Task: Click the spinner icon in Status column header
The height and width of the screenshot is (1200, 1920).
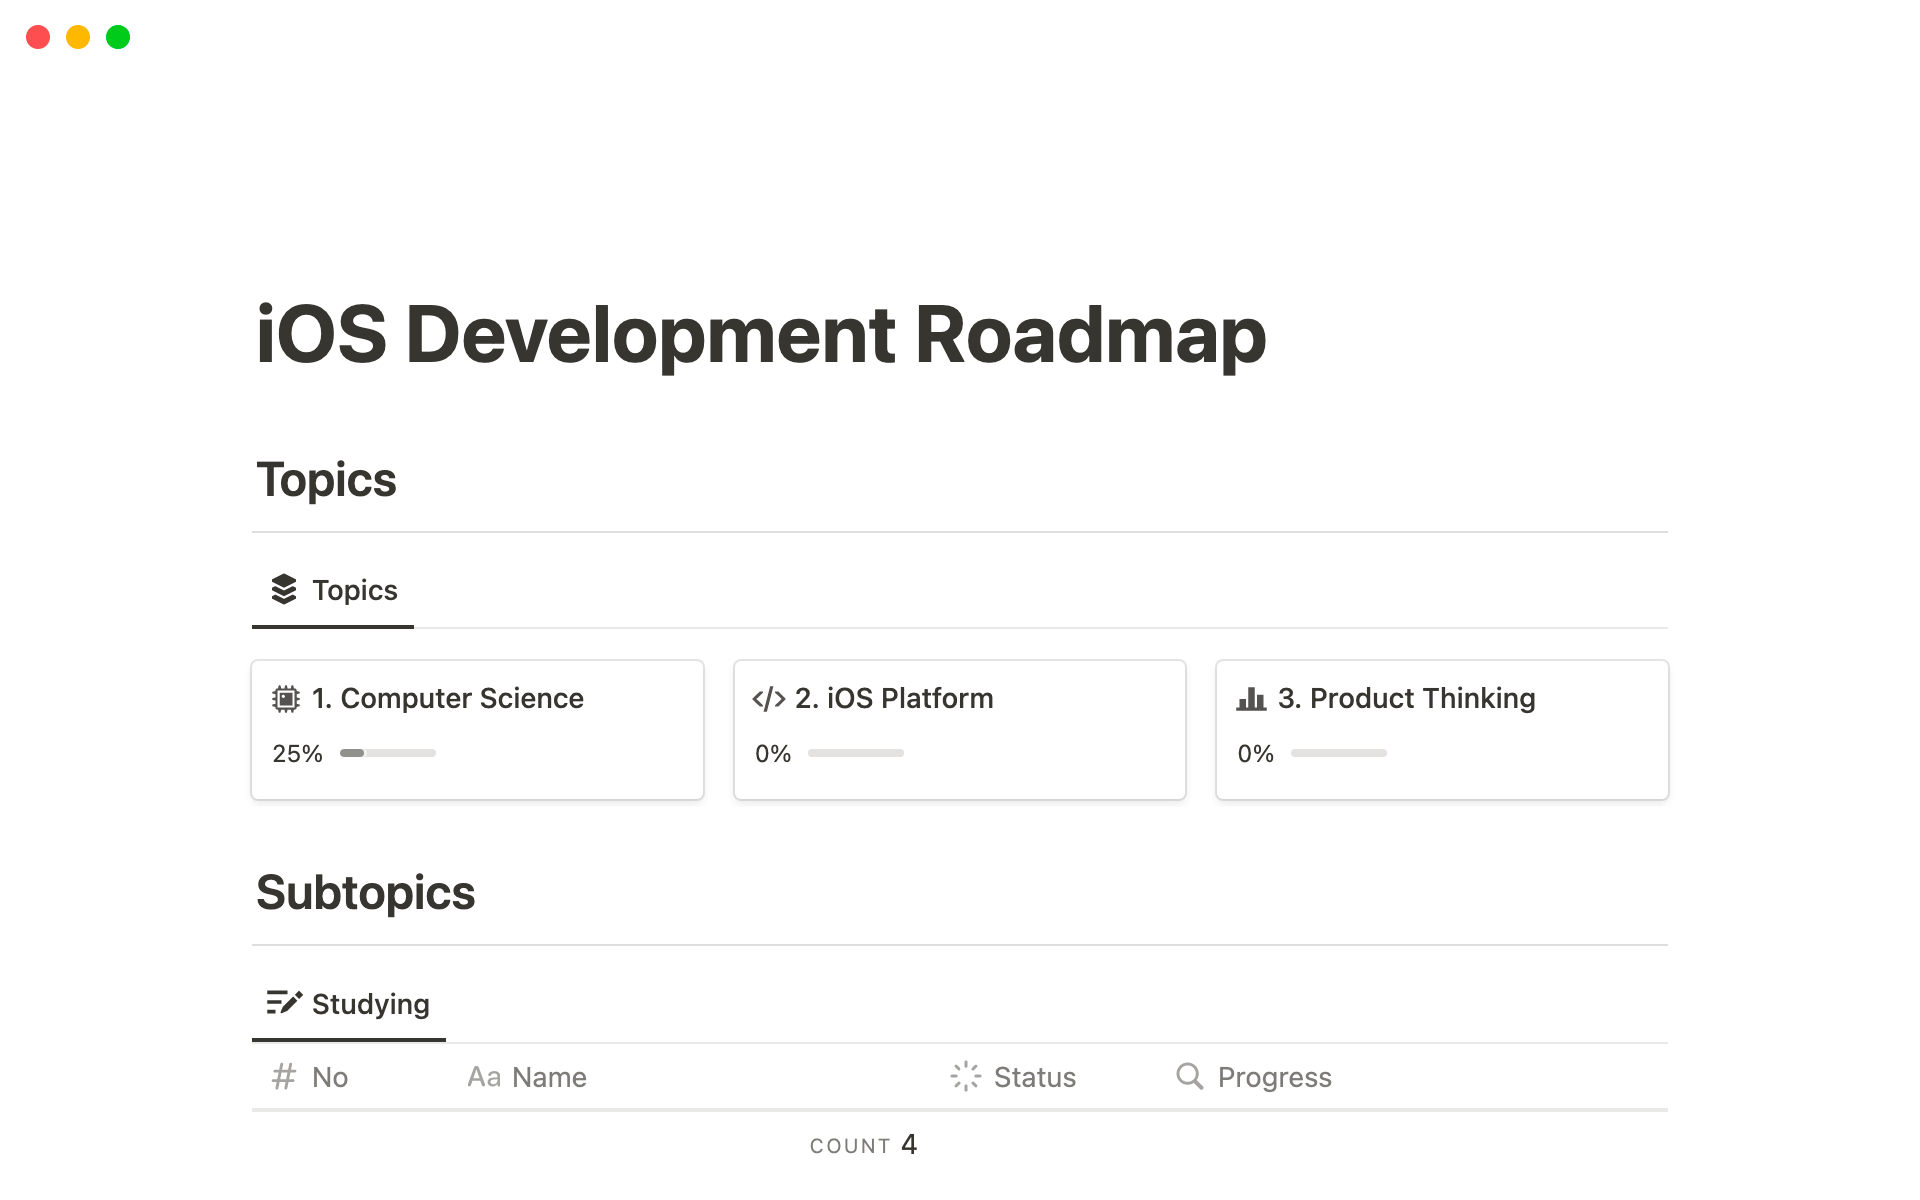Action: tap(966, 1077)
